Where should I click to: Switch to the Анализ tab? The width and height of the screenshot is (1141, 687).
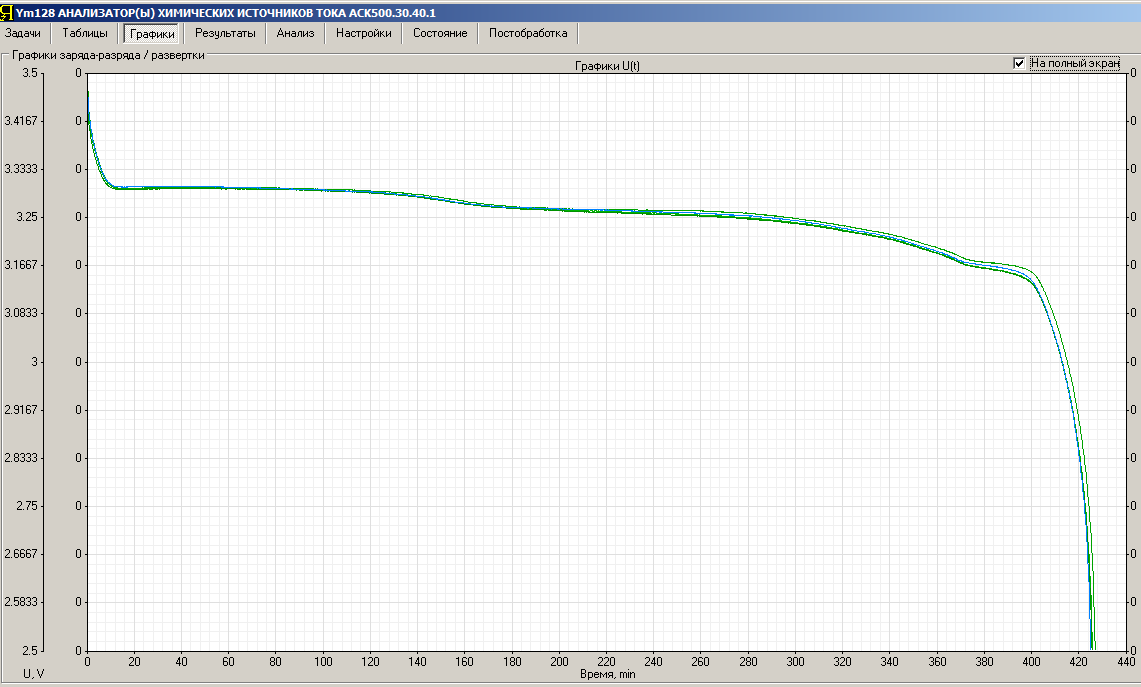click(x=295, y=33)
